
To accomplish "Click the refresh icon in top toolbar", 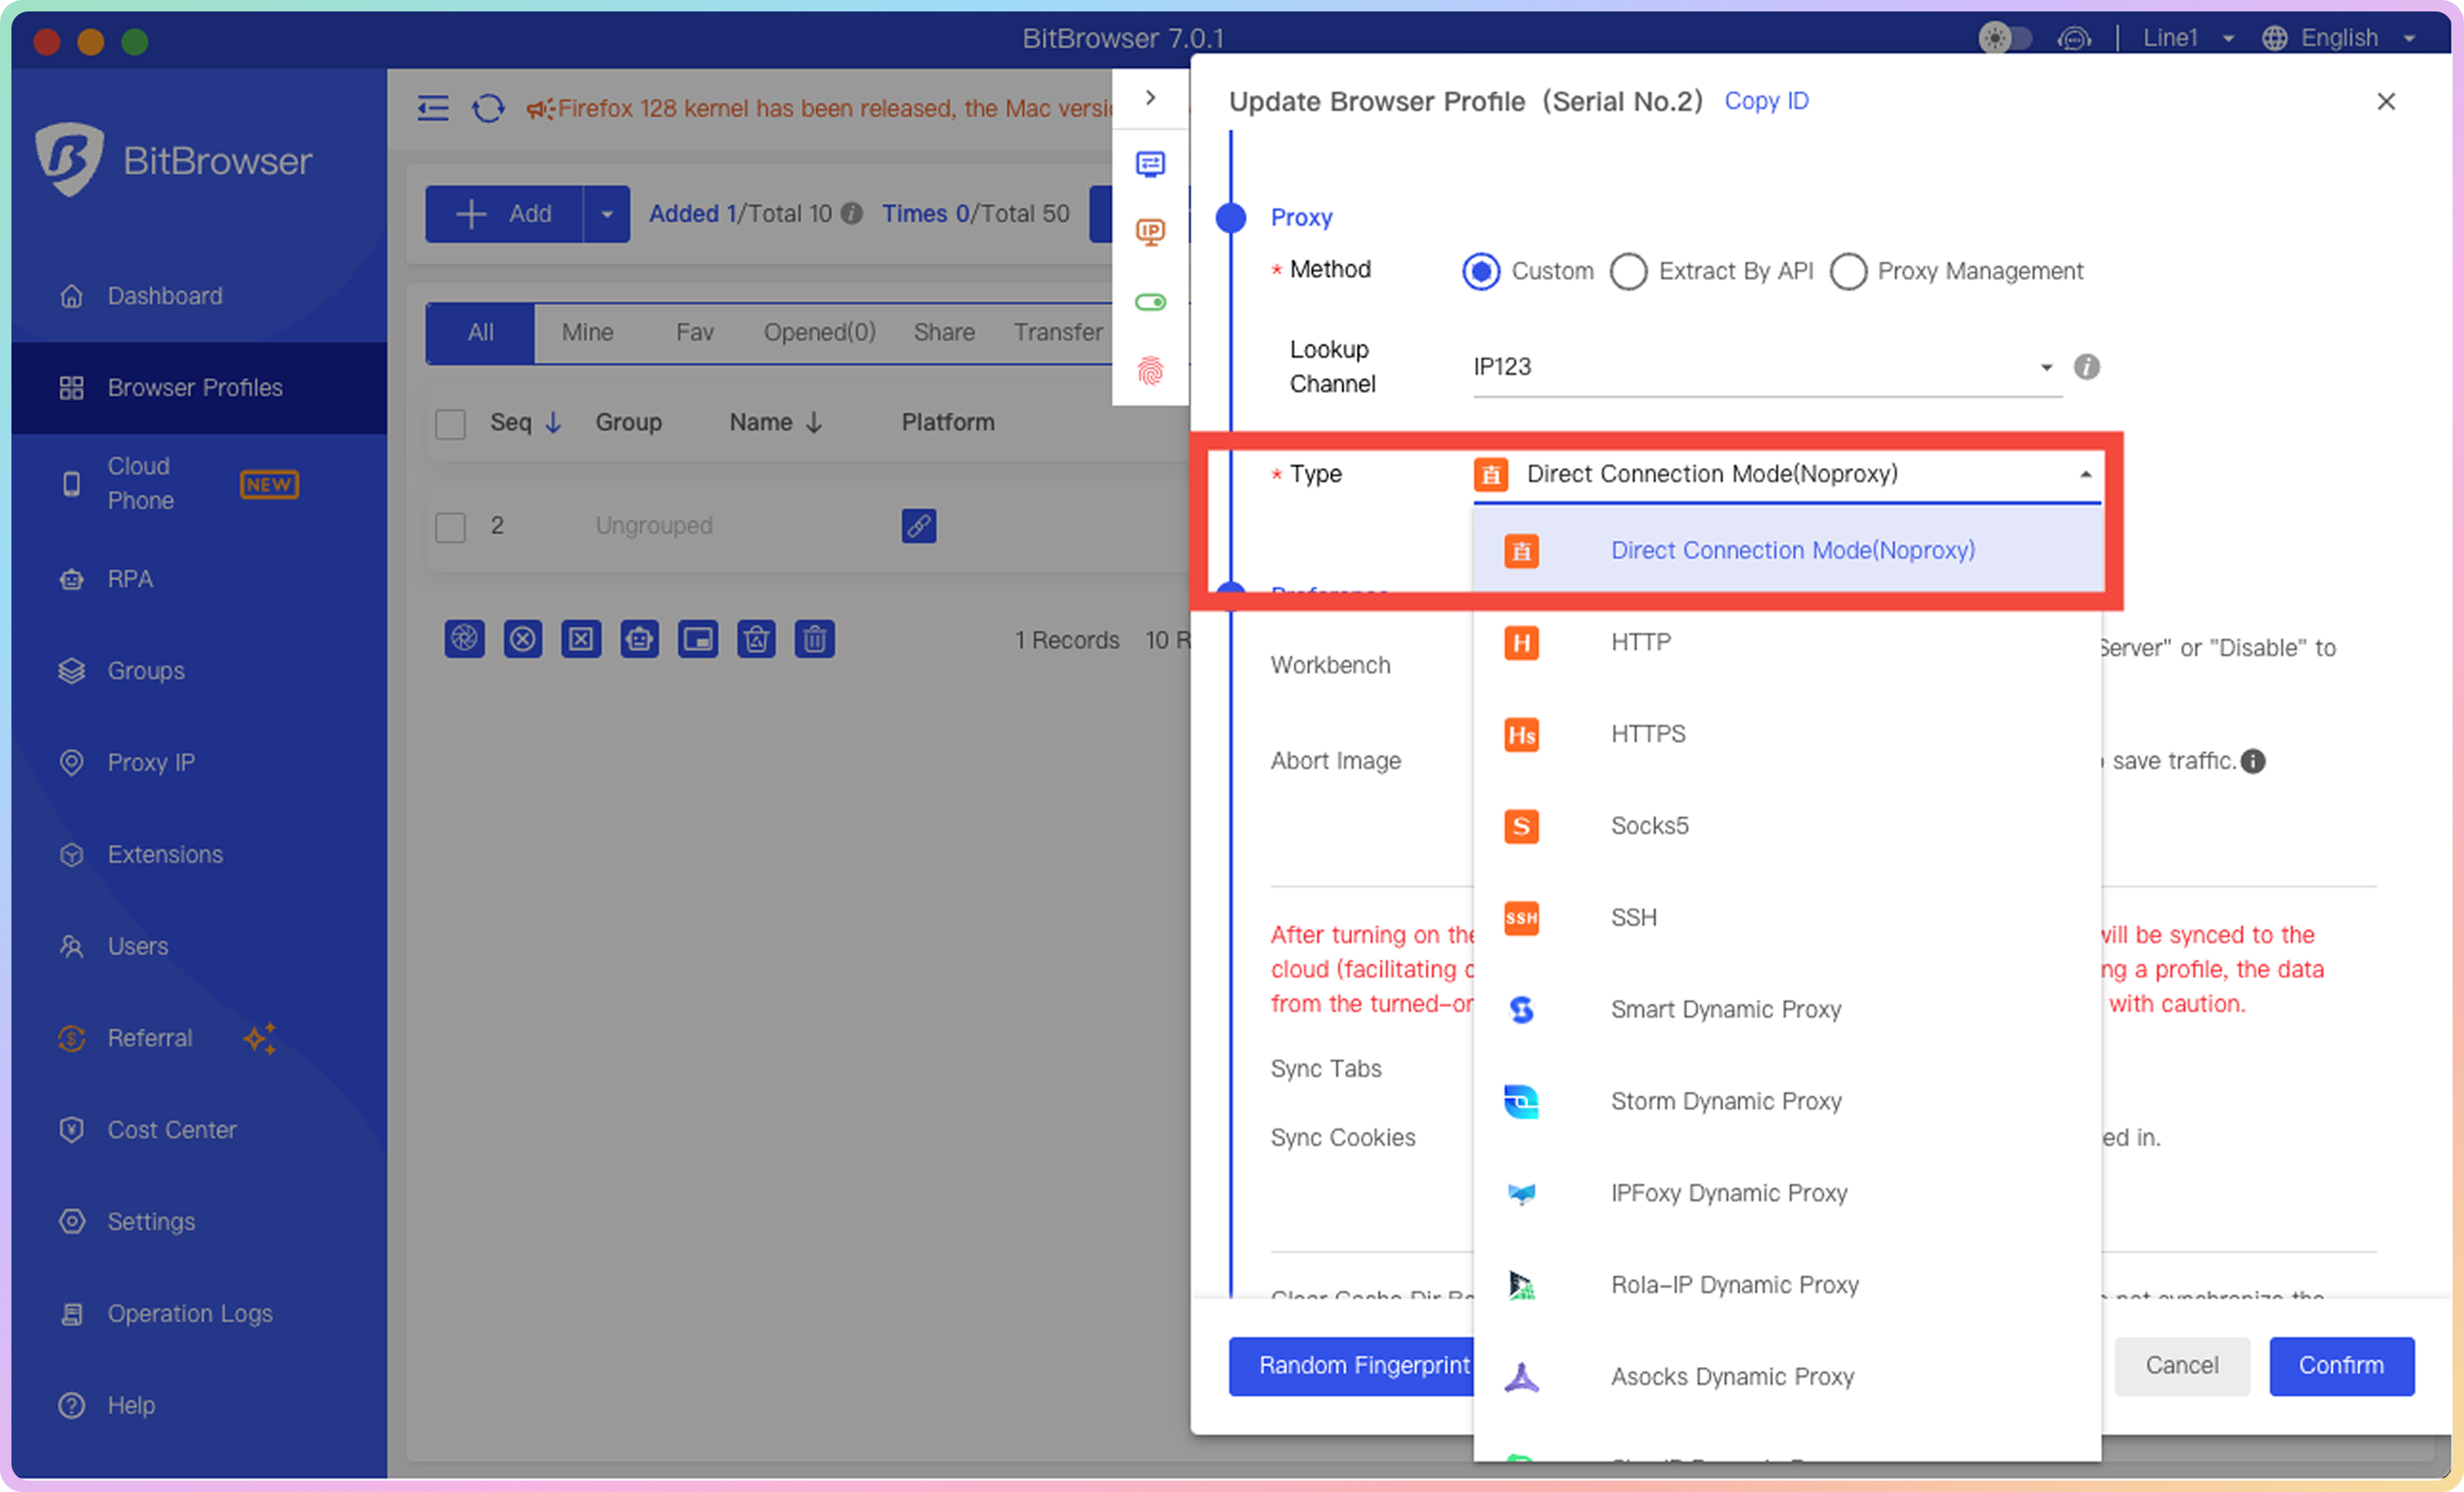I will coord(488,108).
